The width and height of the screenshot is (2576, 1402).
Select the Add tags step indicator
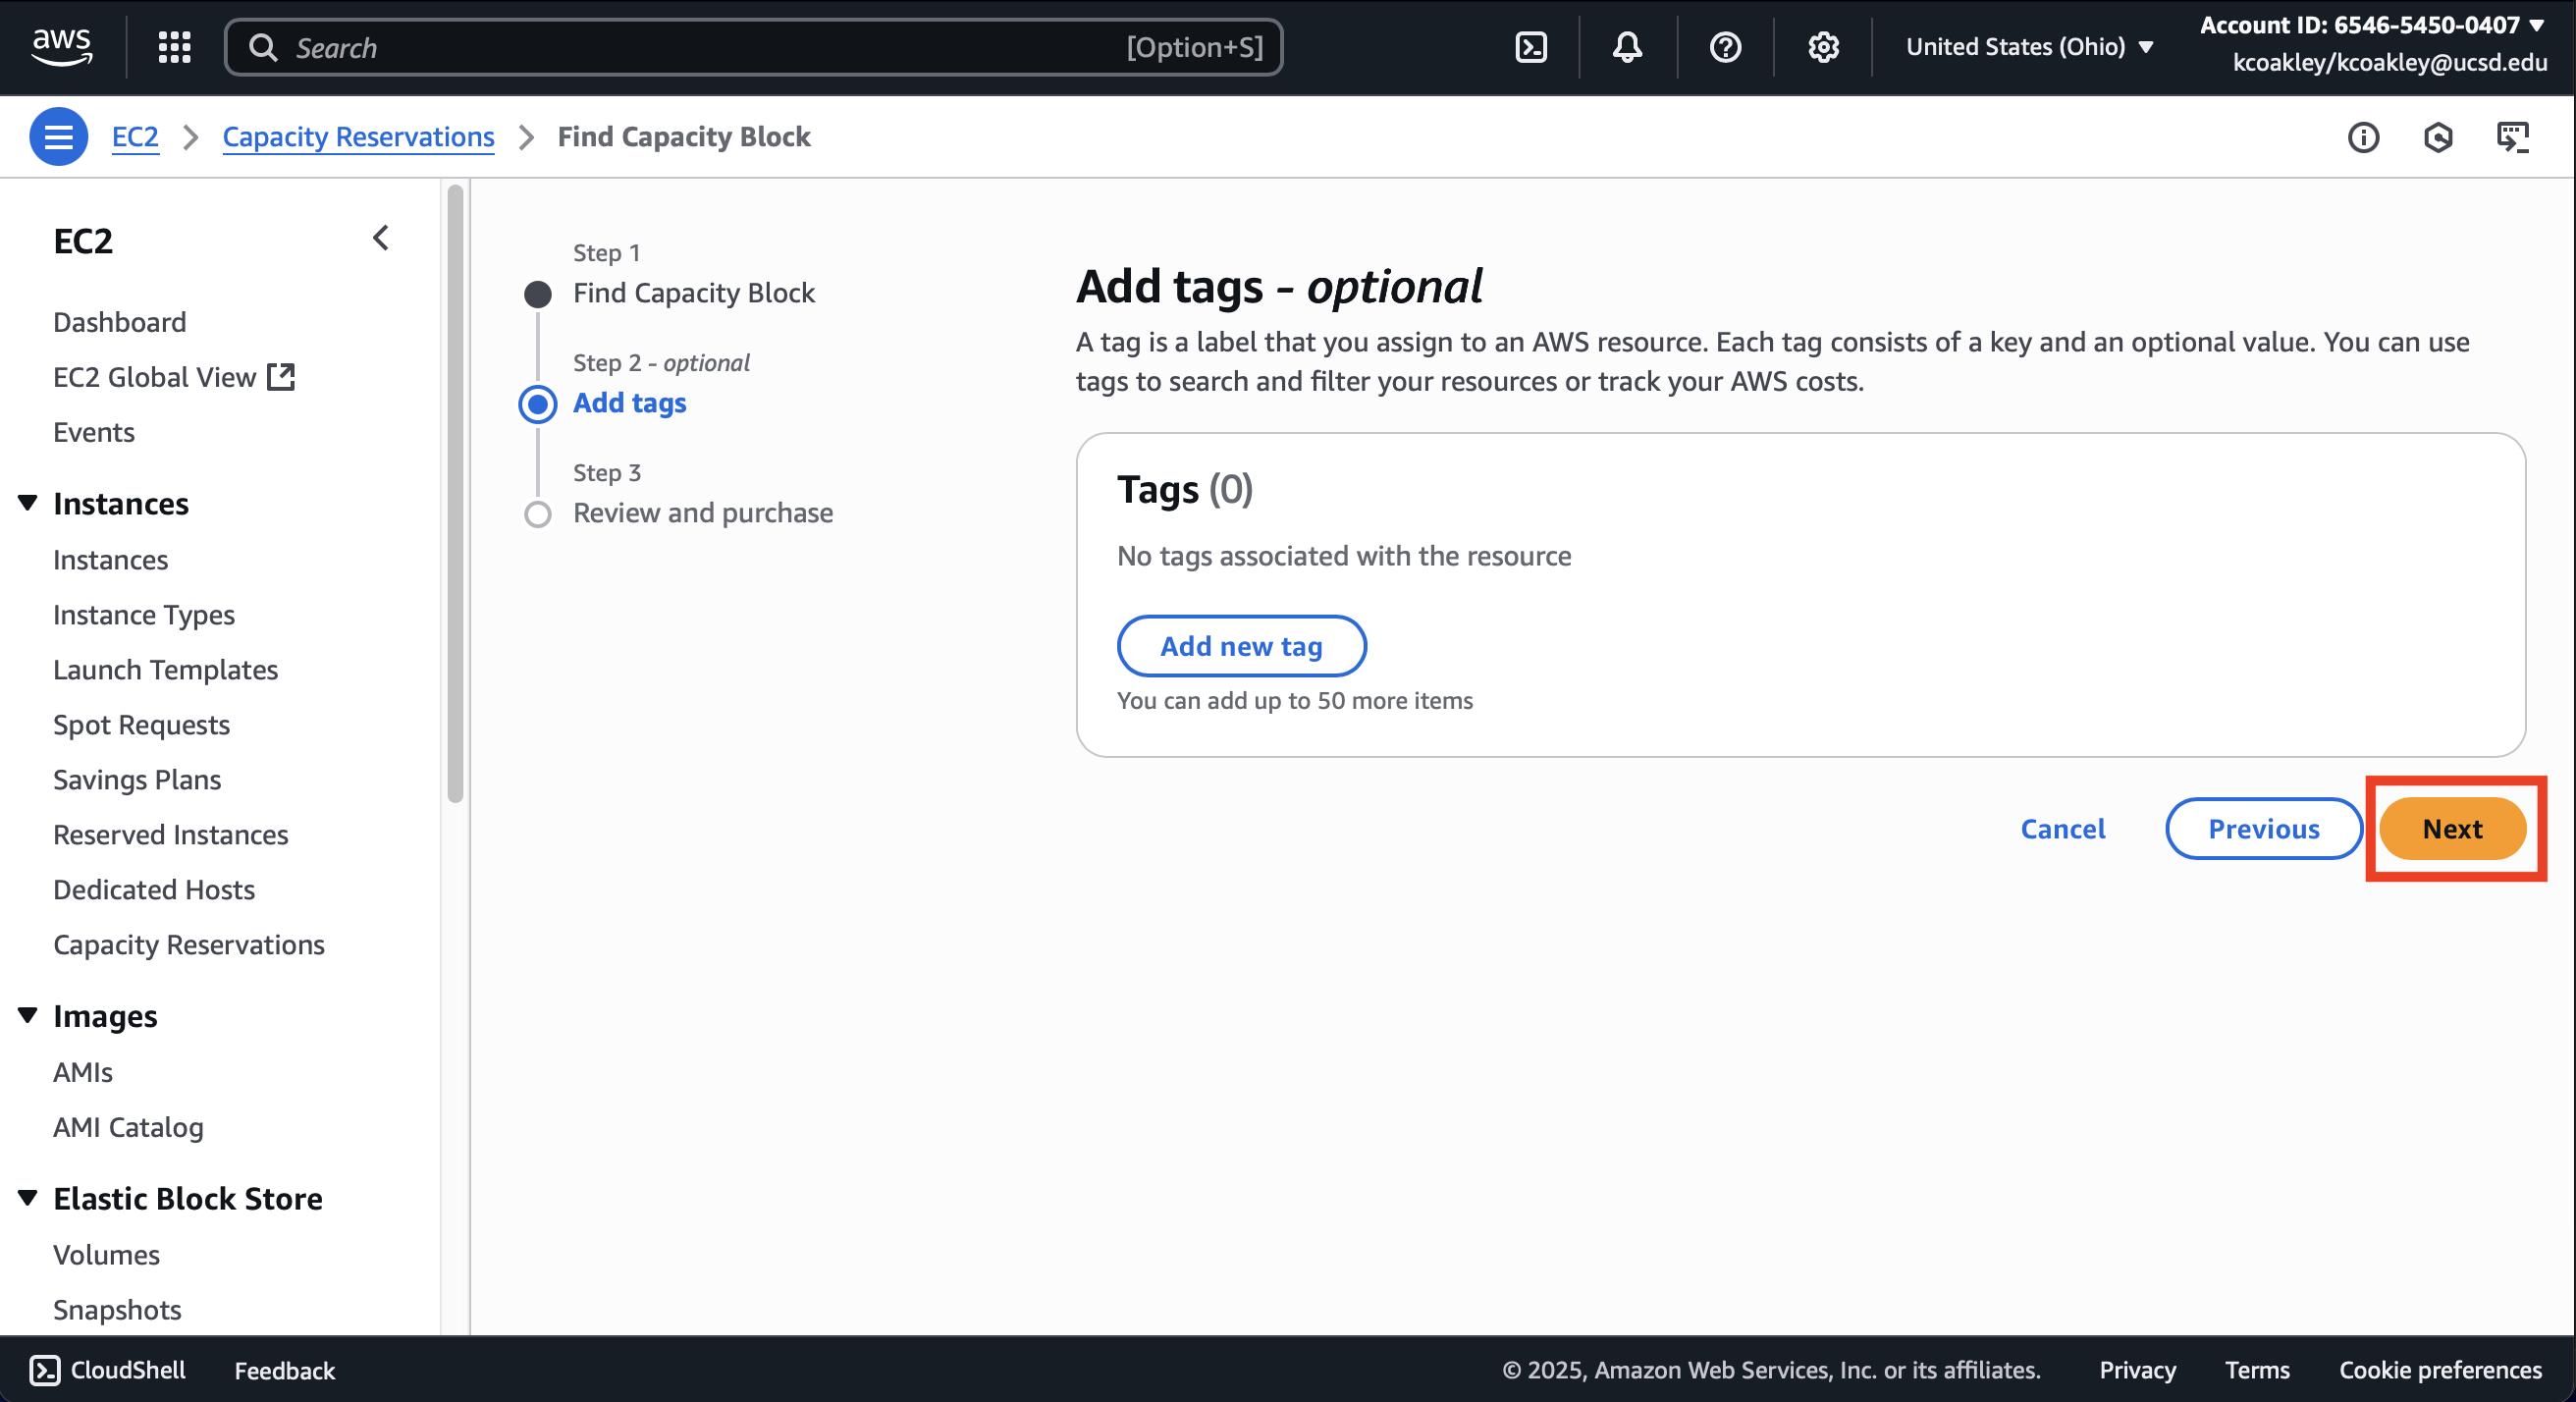[x=538, y=404]
